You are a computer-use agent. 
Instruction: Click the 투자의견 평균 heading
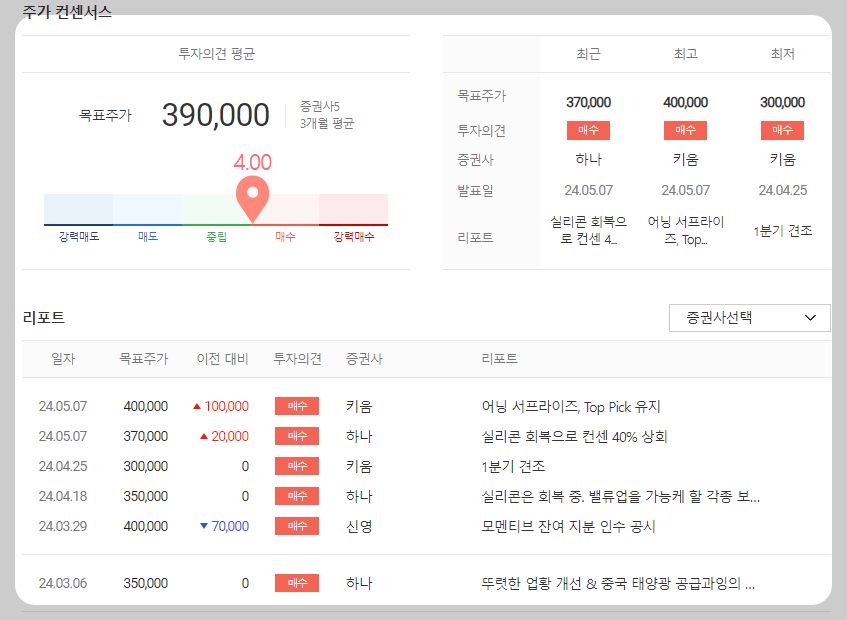pos(216,53)
